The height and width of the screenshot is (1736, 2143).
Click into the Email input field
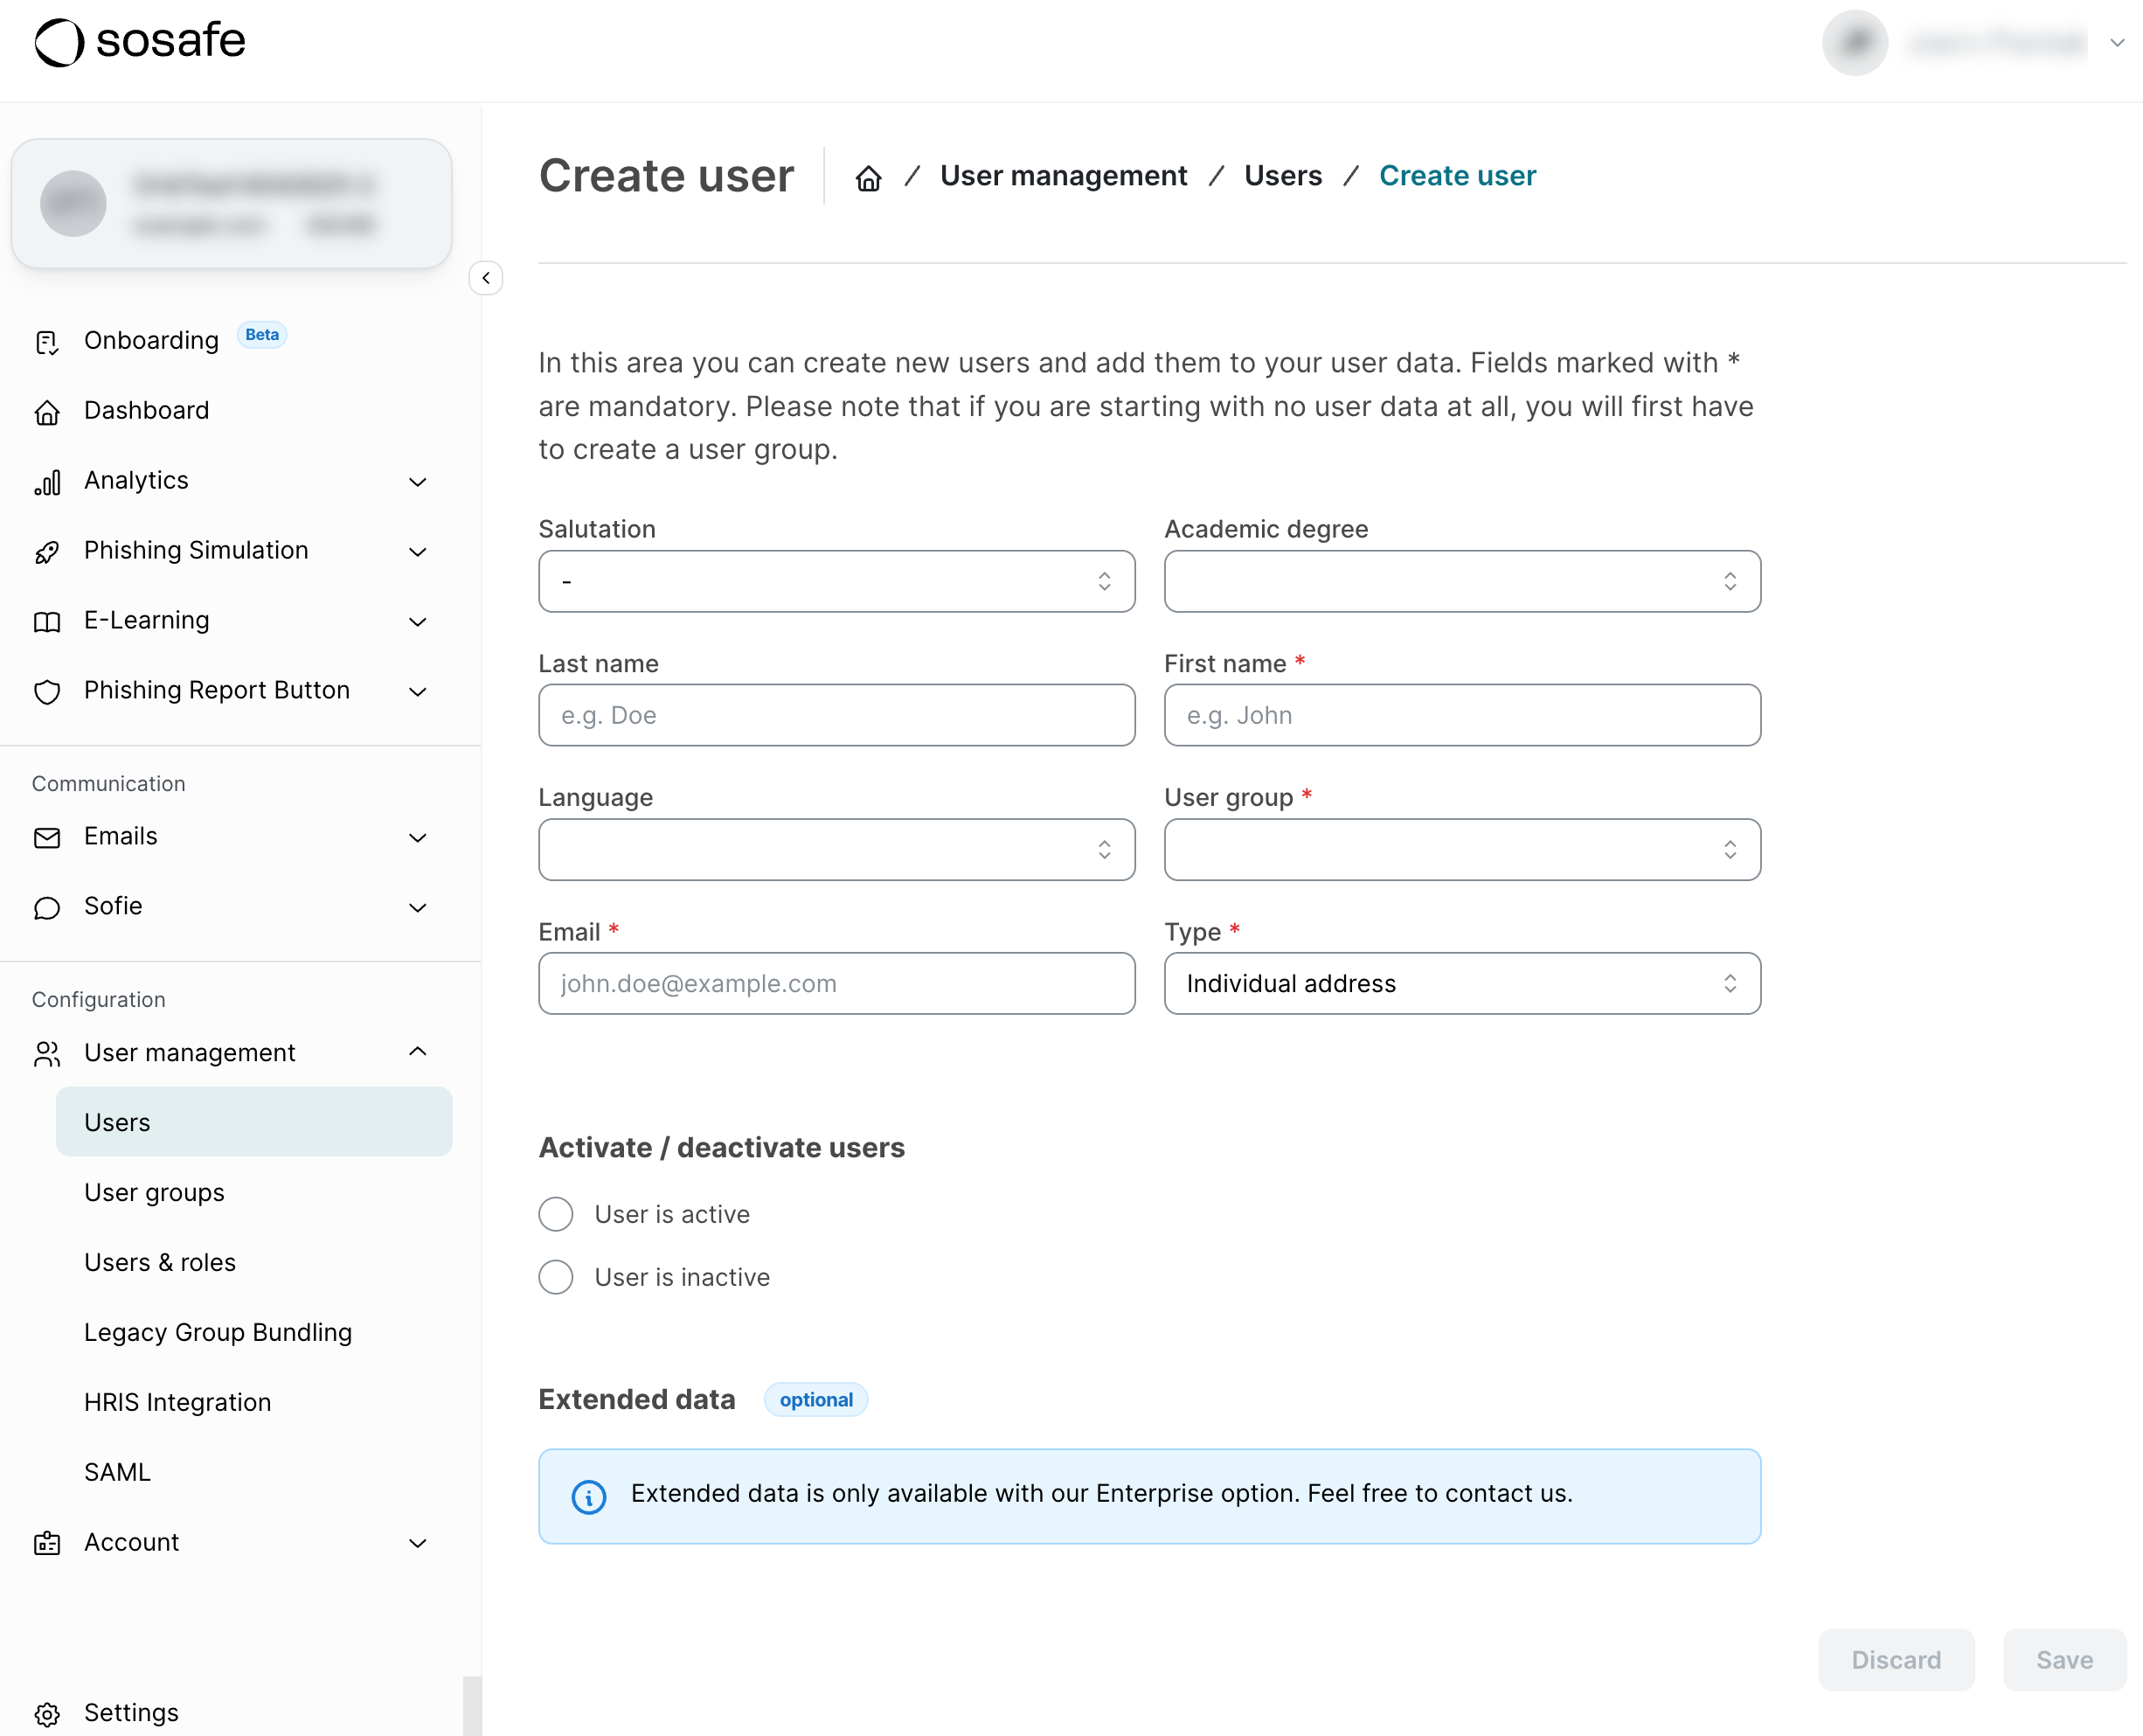coord(836,983)
